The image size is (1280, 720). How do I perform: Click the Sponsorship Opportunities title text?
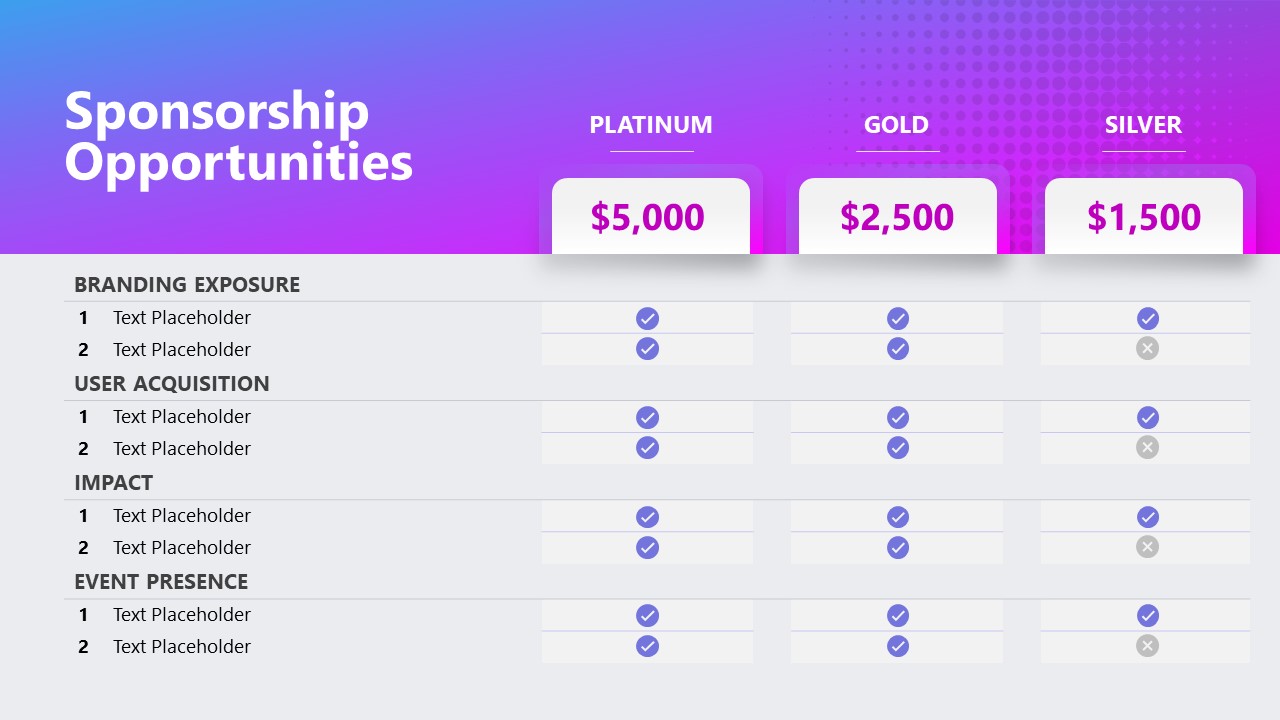tap(239, 137)
